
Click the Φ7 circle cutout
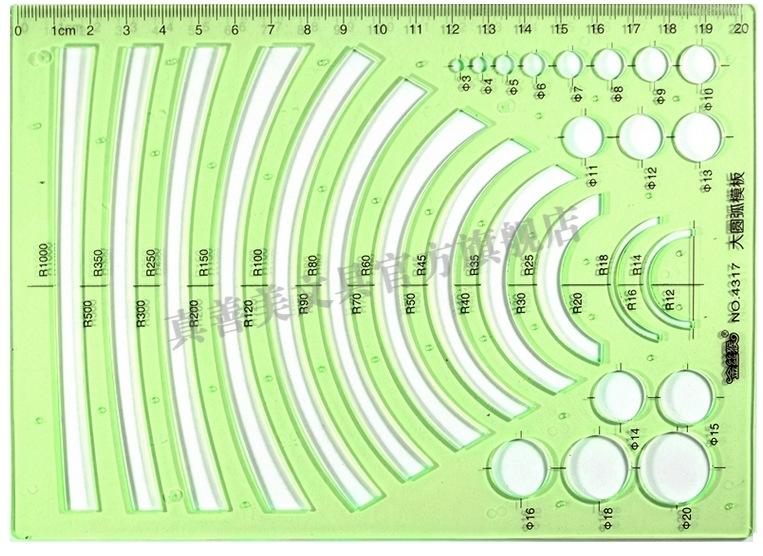tap(568, 64)
